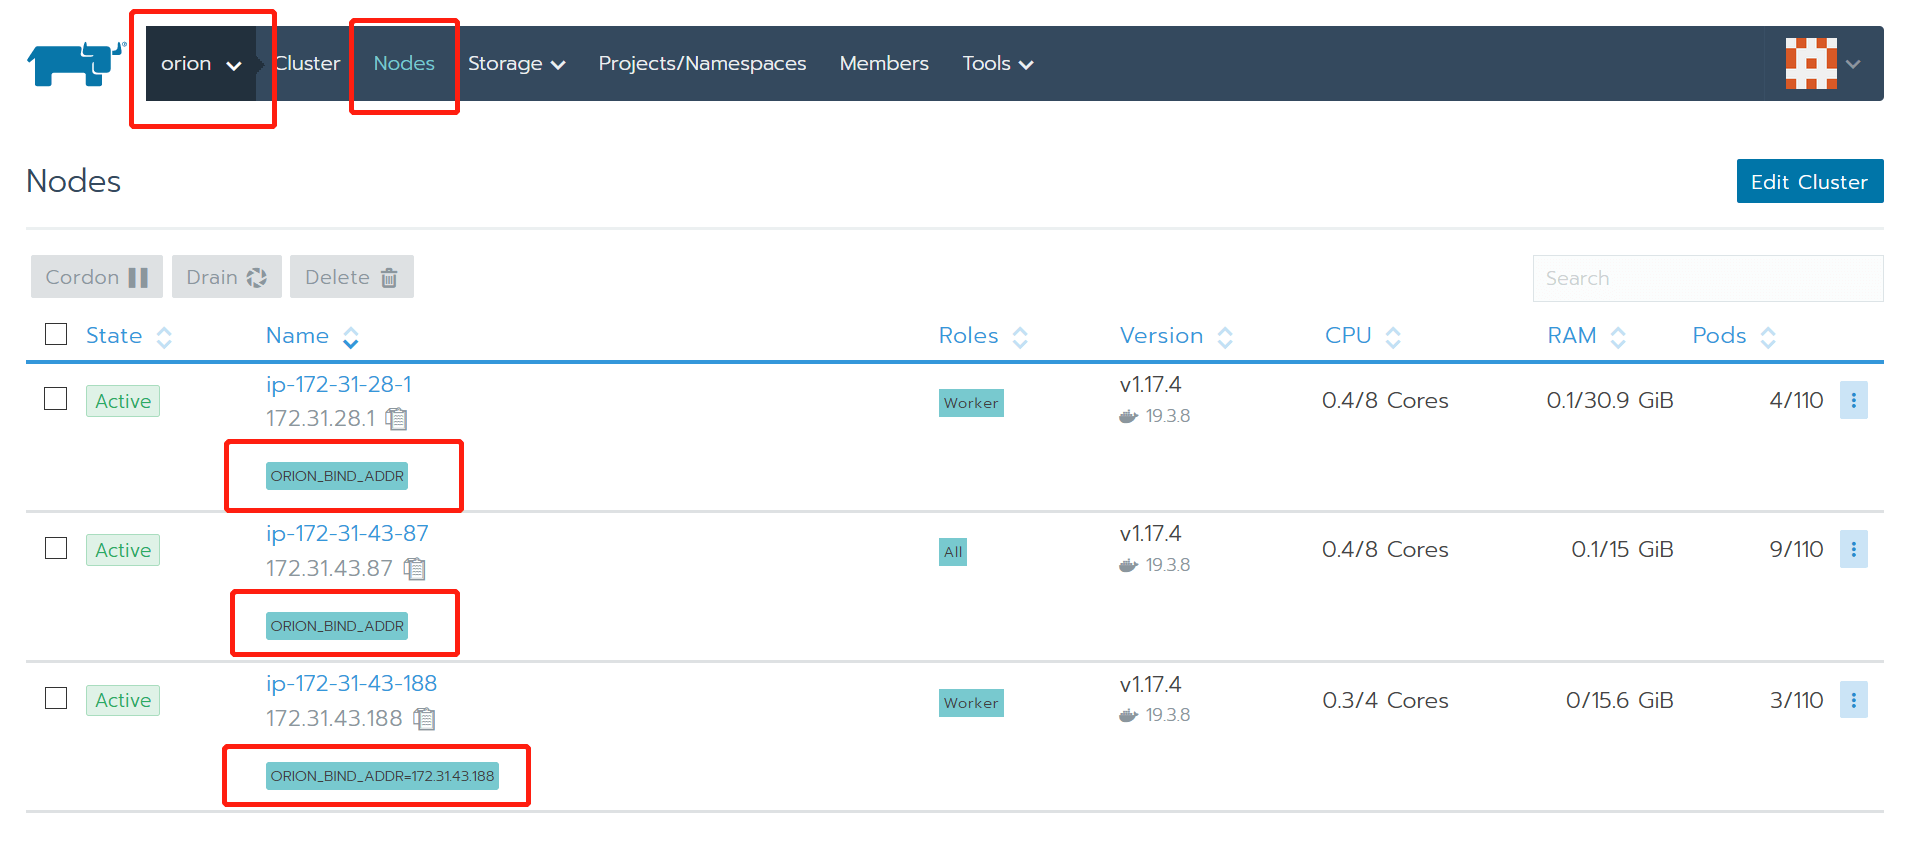
Task: Check the box for node ip-172-31-28-1
Action: click(56, 399)
